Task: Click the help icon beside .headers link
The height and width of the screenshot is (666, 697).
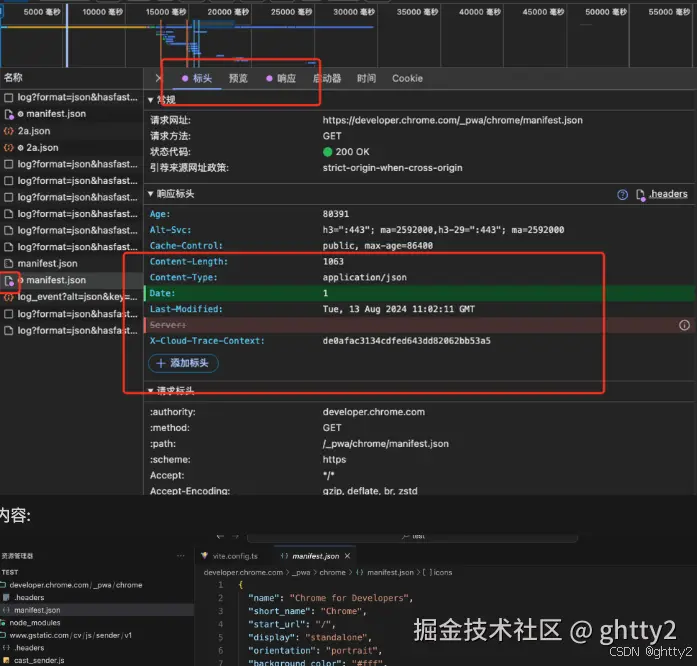Action: [x=622, y=194]
